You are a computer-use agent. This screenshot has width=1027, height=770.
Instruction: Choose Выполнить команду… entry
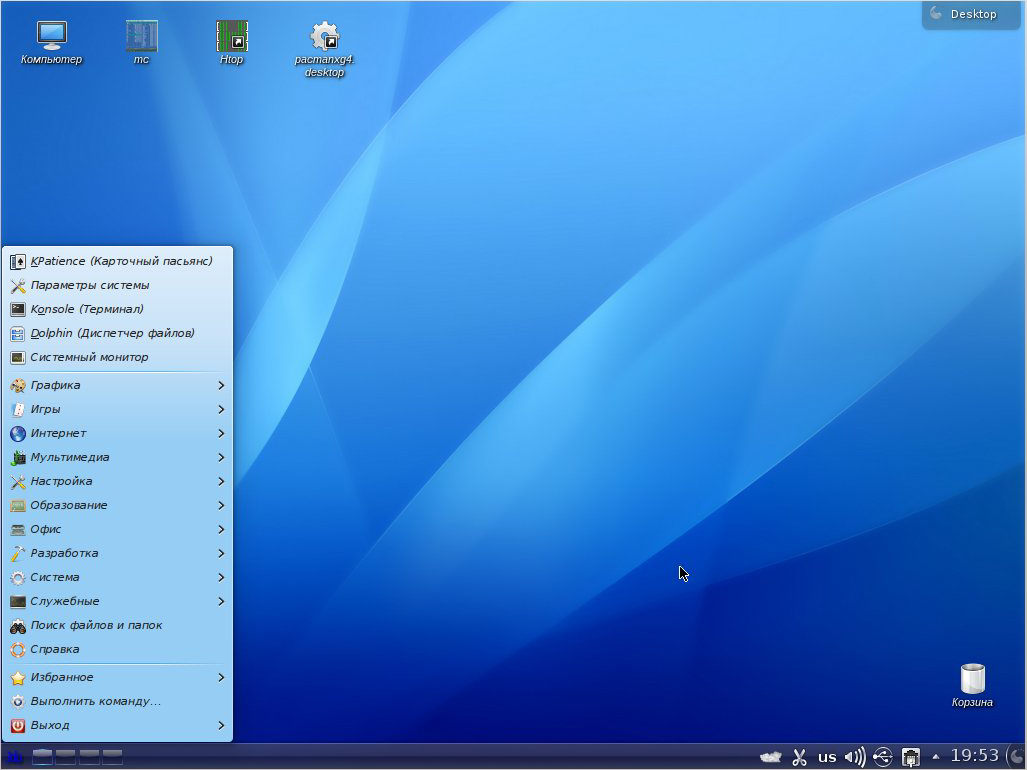[x=118, y=701]
